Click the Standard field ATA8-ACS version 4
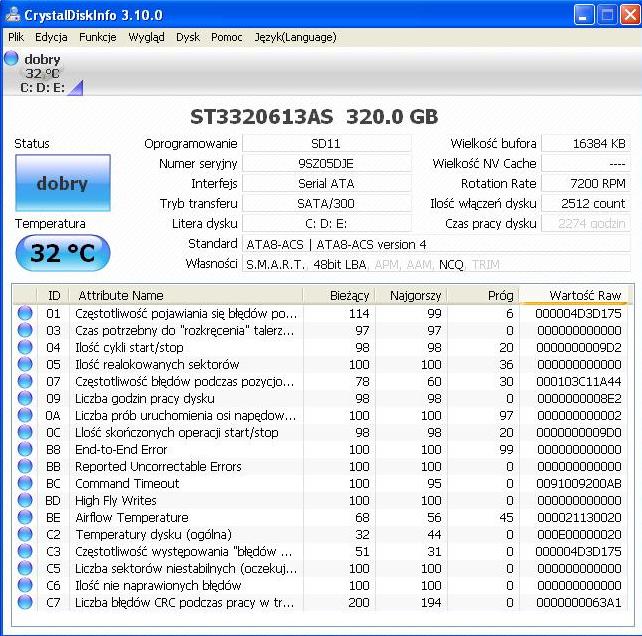The image size is (642, 636). tap(436, 244)
